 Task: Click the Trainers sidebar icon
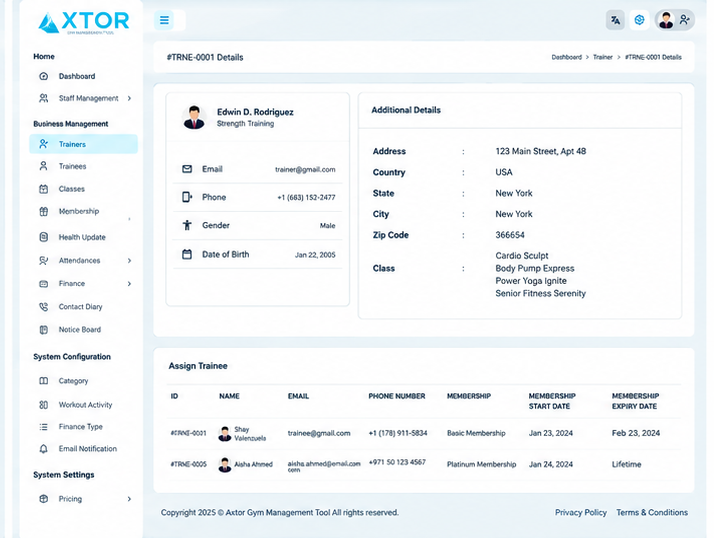pyautogui.click(x=44, y=144)
